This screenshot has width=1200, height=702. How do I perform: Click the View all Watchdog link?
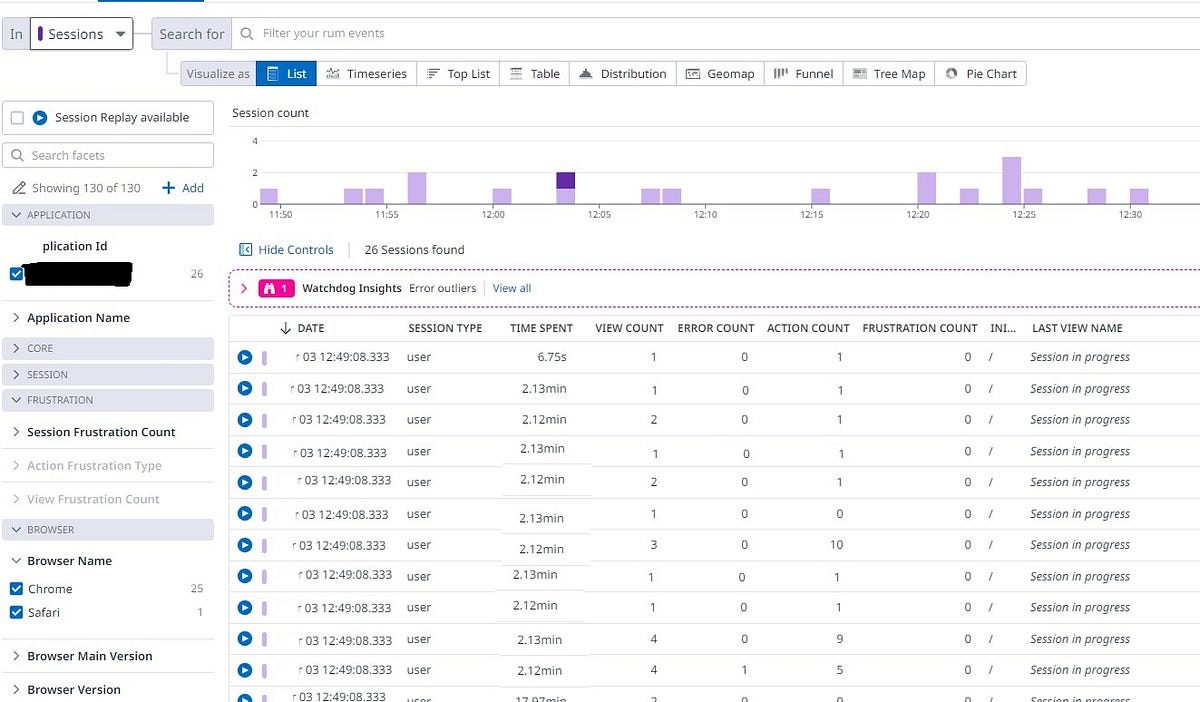pyautogui.click(x=511, y=288)
